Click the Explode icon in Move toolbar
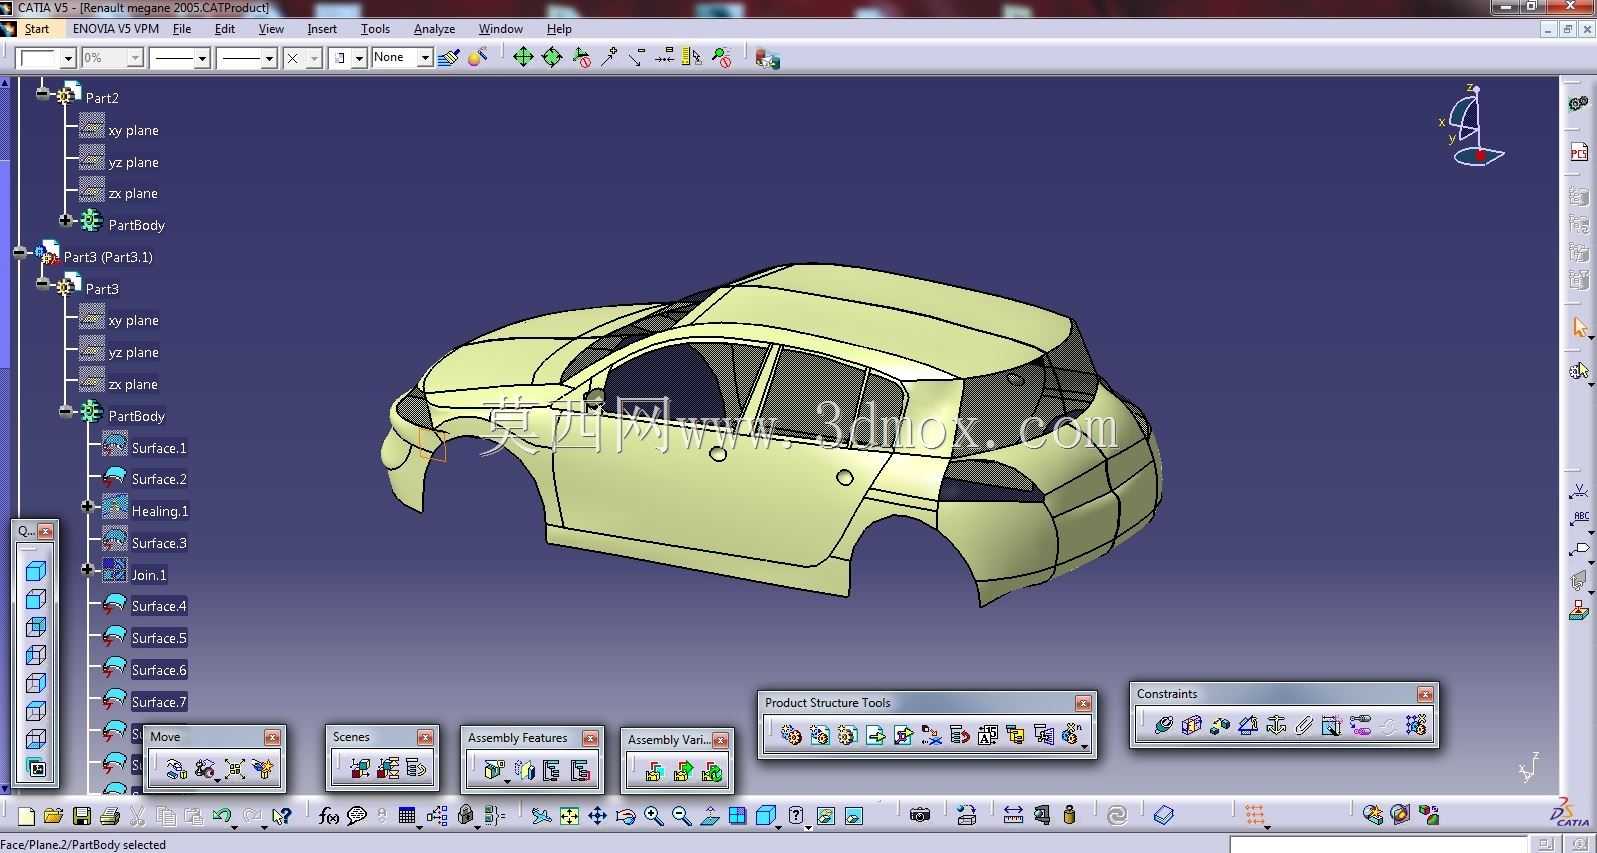 (235, 769)
